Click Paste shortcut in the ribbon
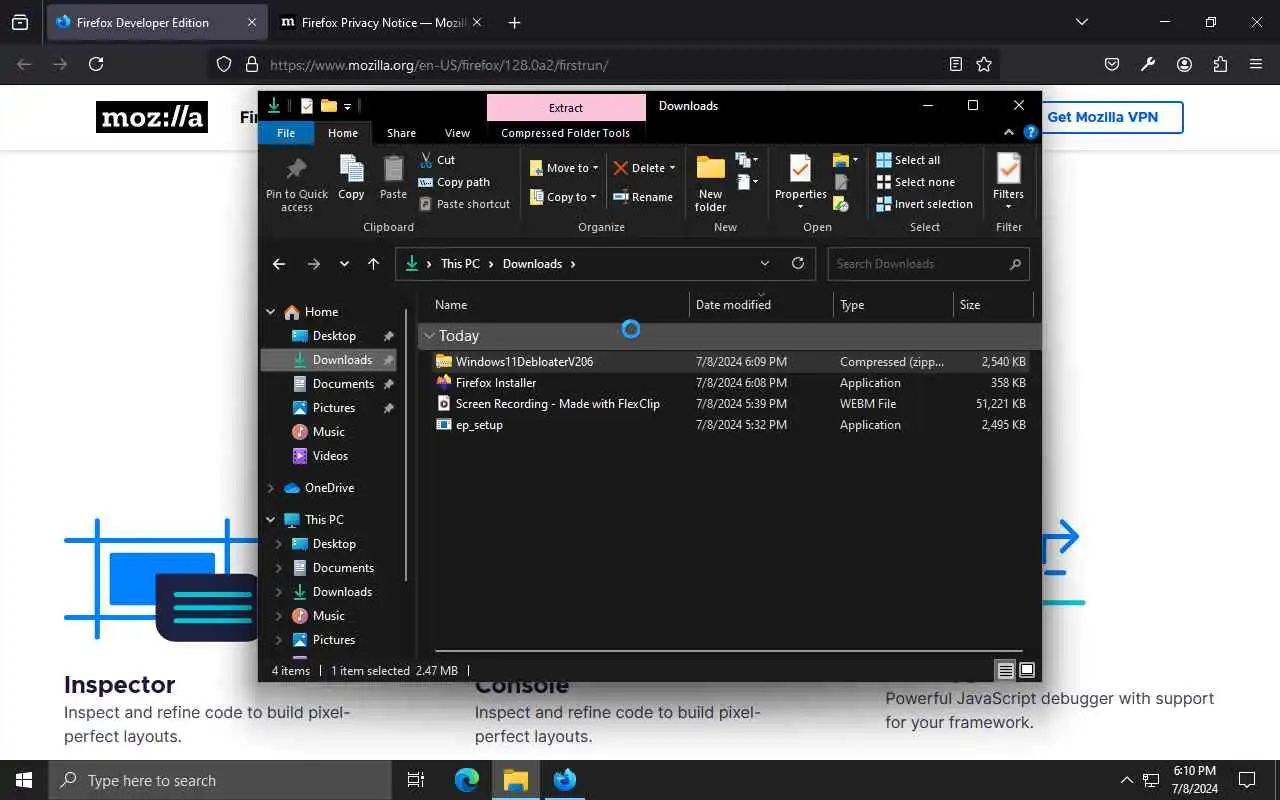The height and width of the screenshot is (800, 1280). pos(465,204)
